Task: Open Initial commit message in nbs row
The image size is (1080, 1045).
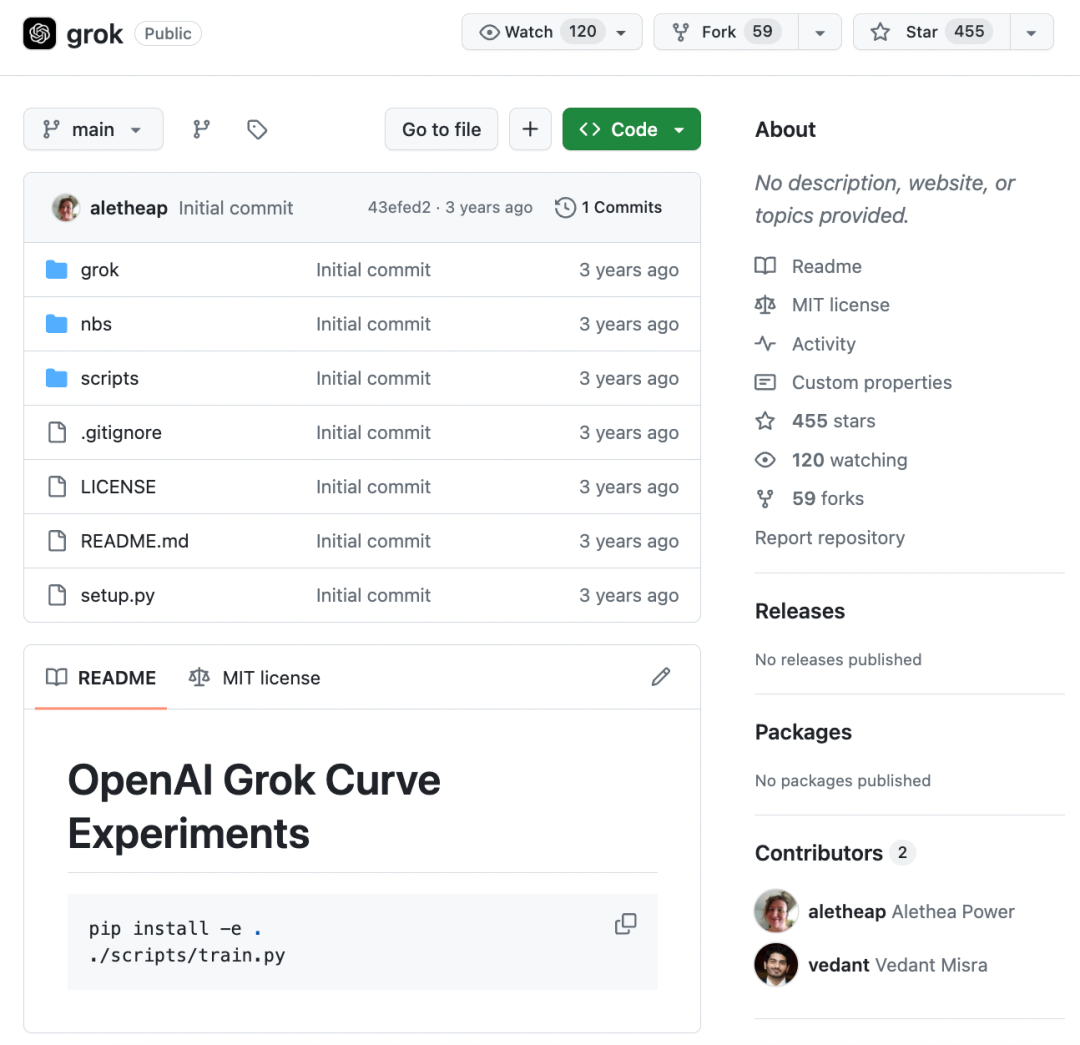Action: coord(373,324)
